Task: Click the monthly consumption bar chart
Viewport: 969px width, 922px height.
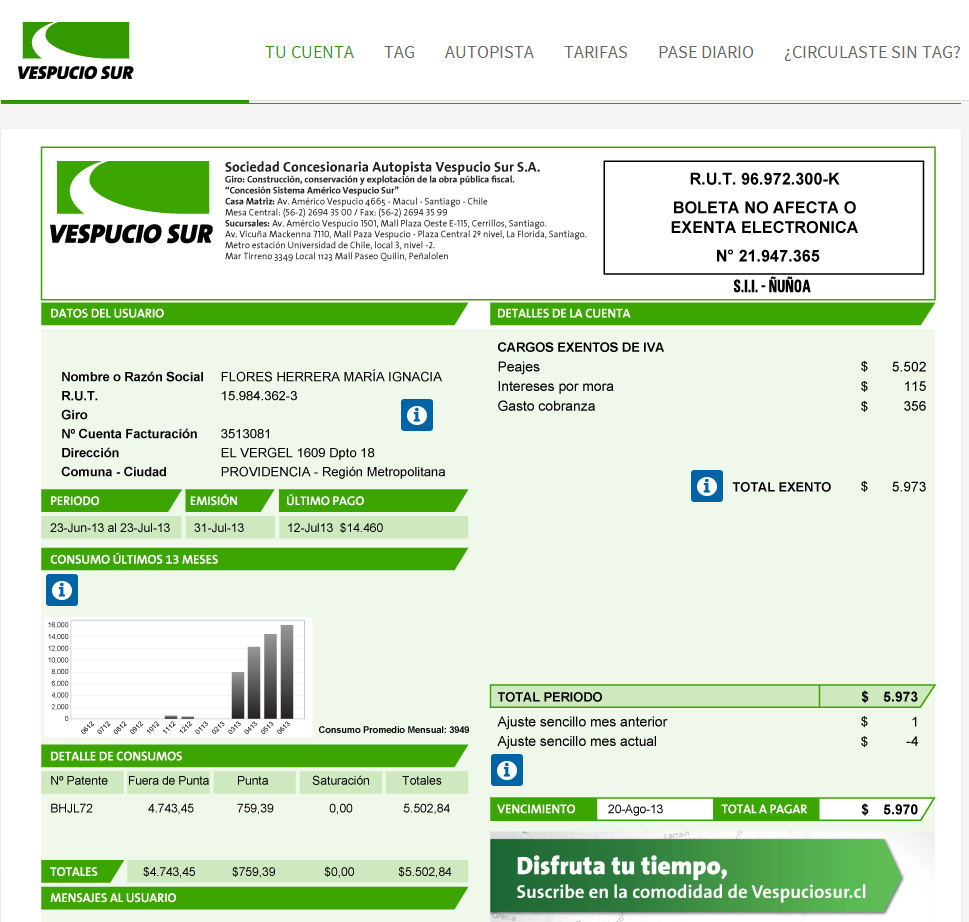Action: [178, 677]
